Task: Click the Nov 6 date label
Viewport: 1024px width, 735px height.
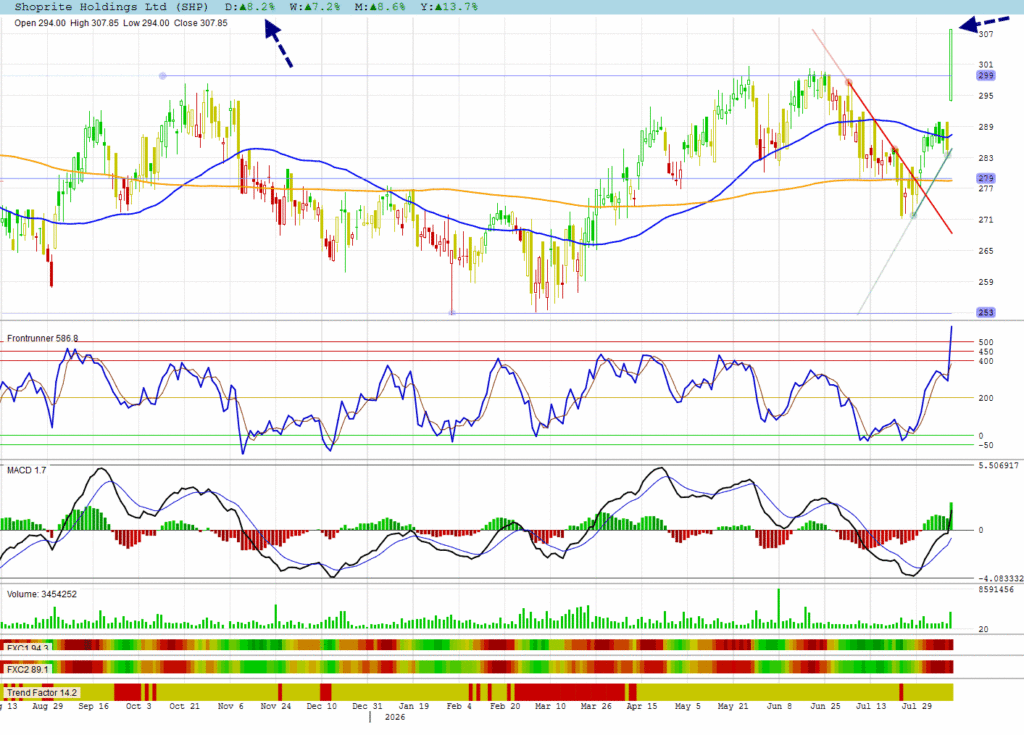Action: coord(231,706)
